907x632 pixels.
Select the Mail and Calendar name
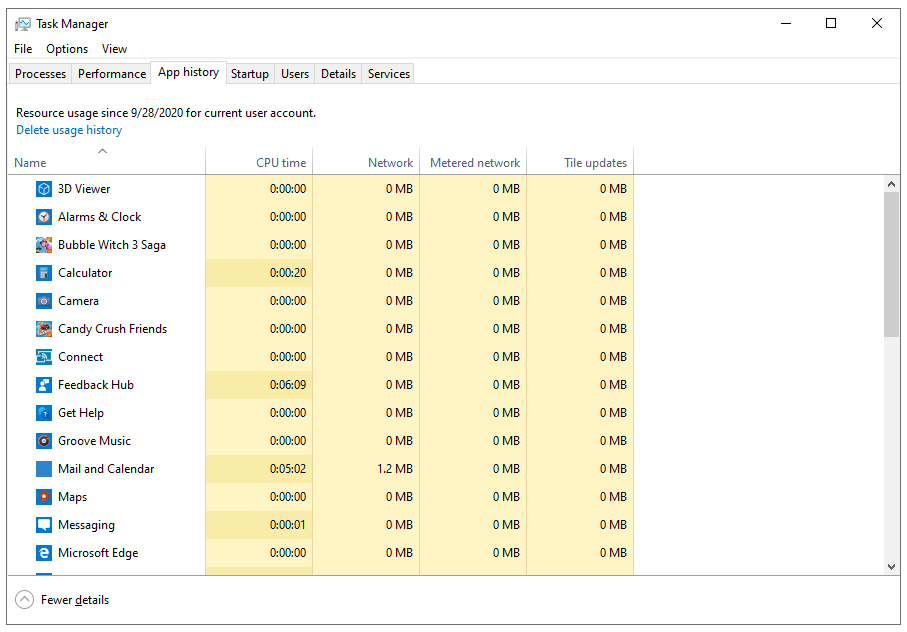pyautogui.click(x=106, y=469)
